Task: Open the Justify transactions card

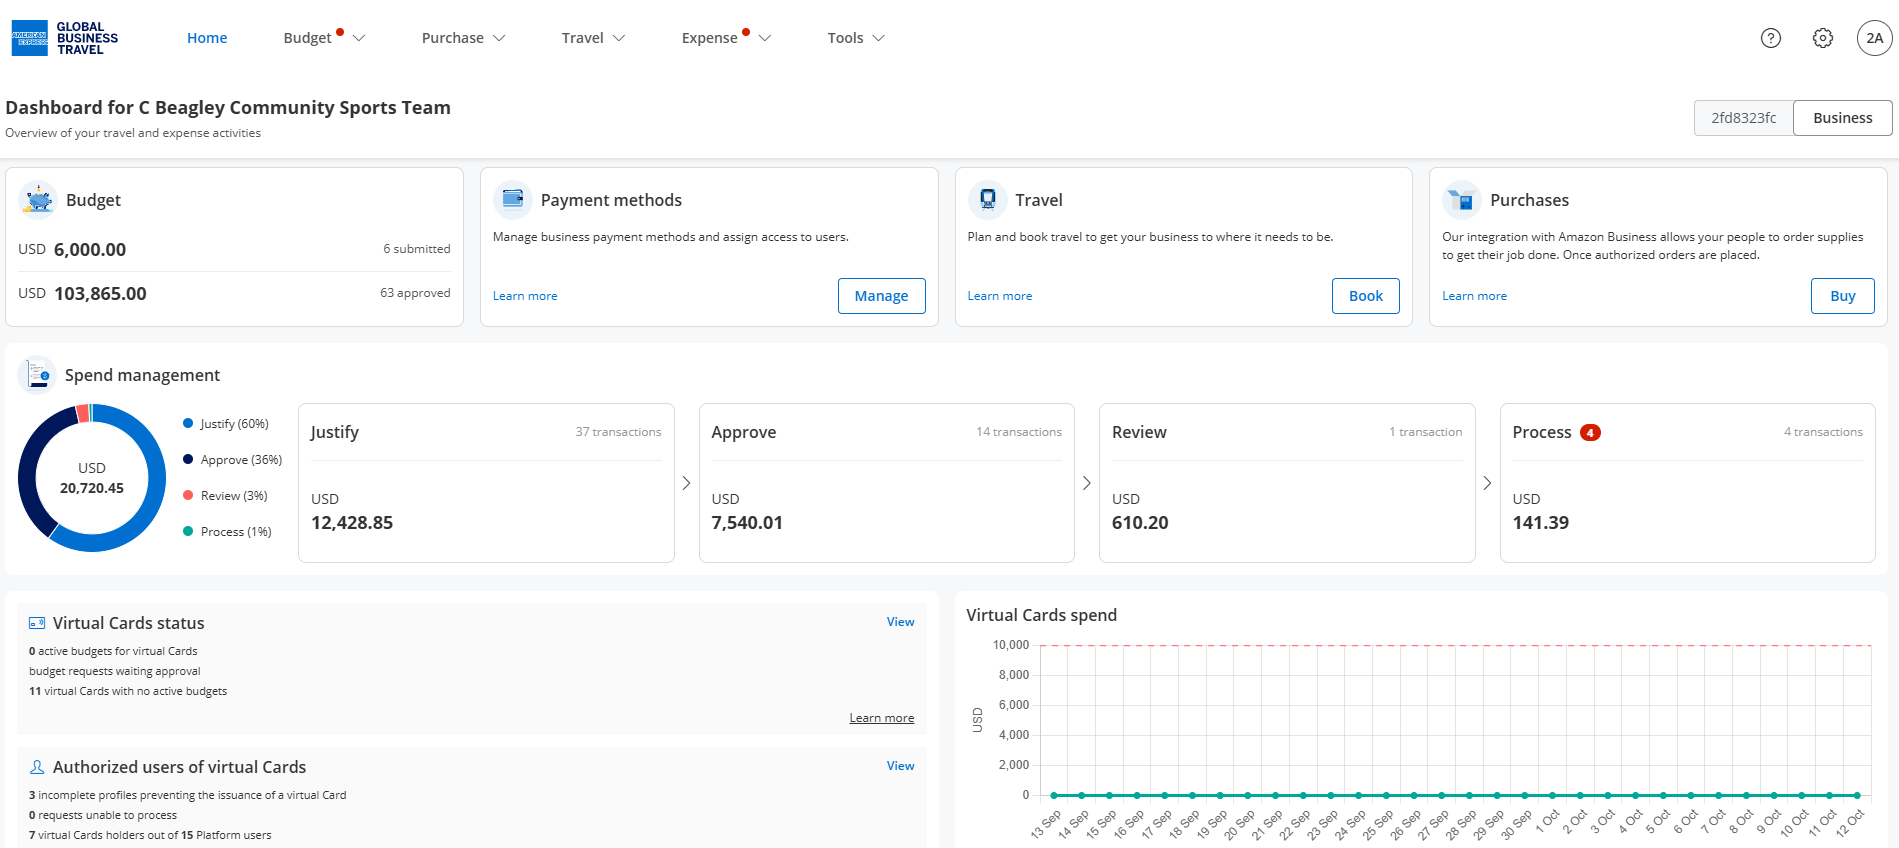Action: (486, 483)
